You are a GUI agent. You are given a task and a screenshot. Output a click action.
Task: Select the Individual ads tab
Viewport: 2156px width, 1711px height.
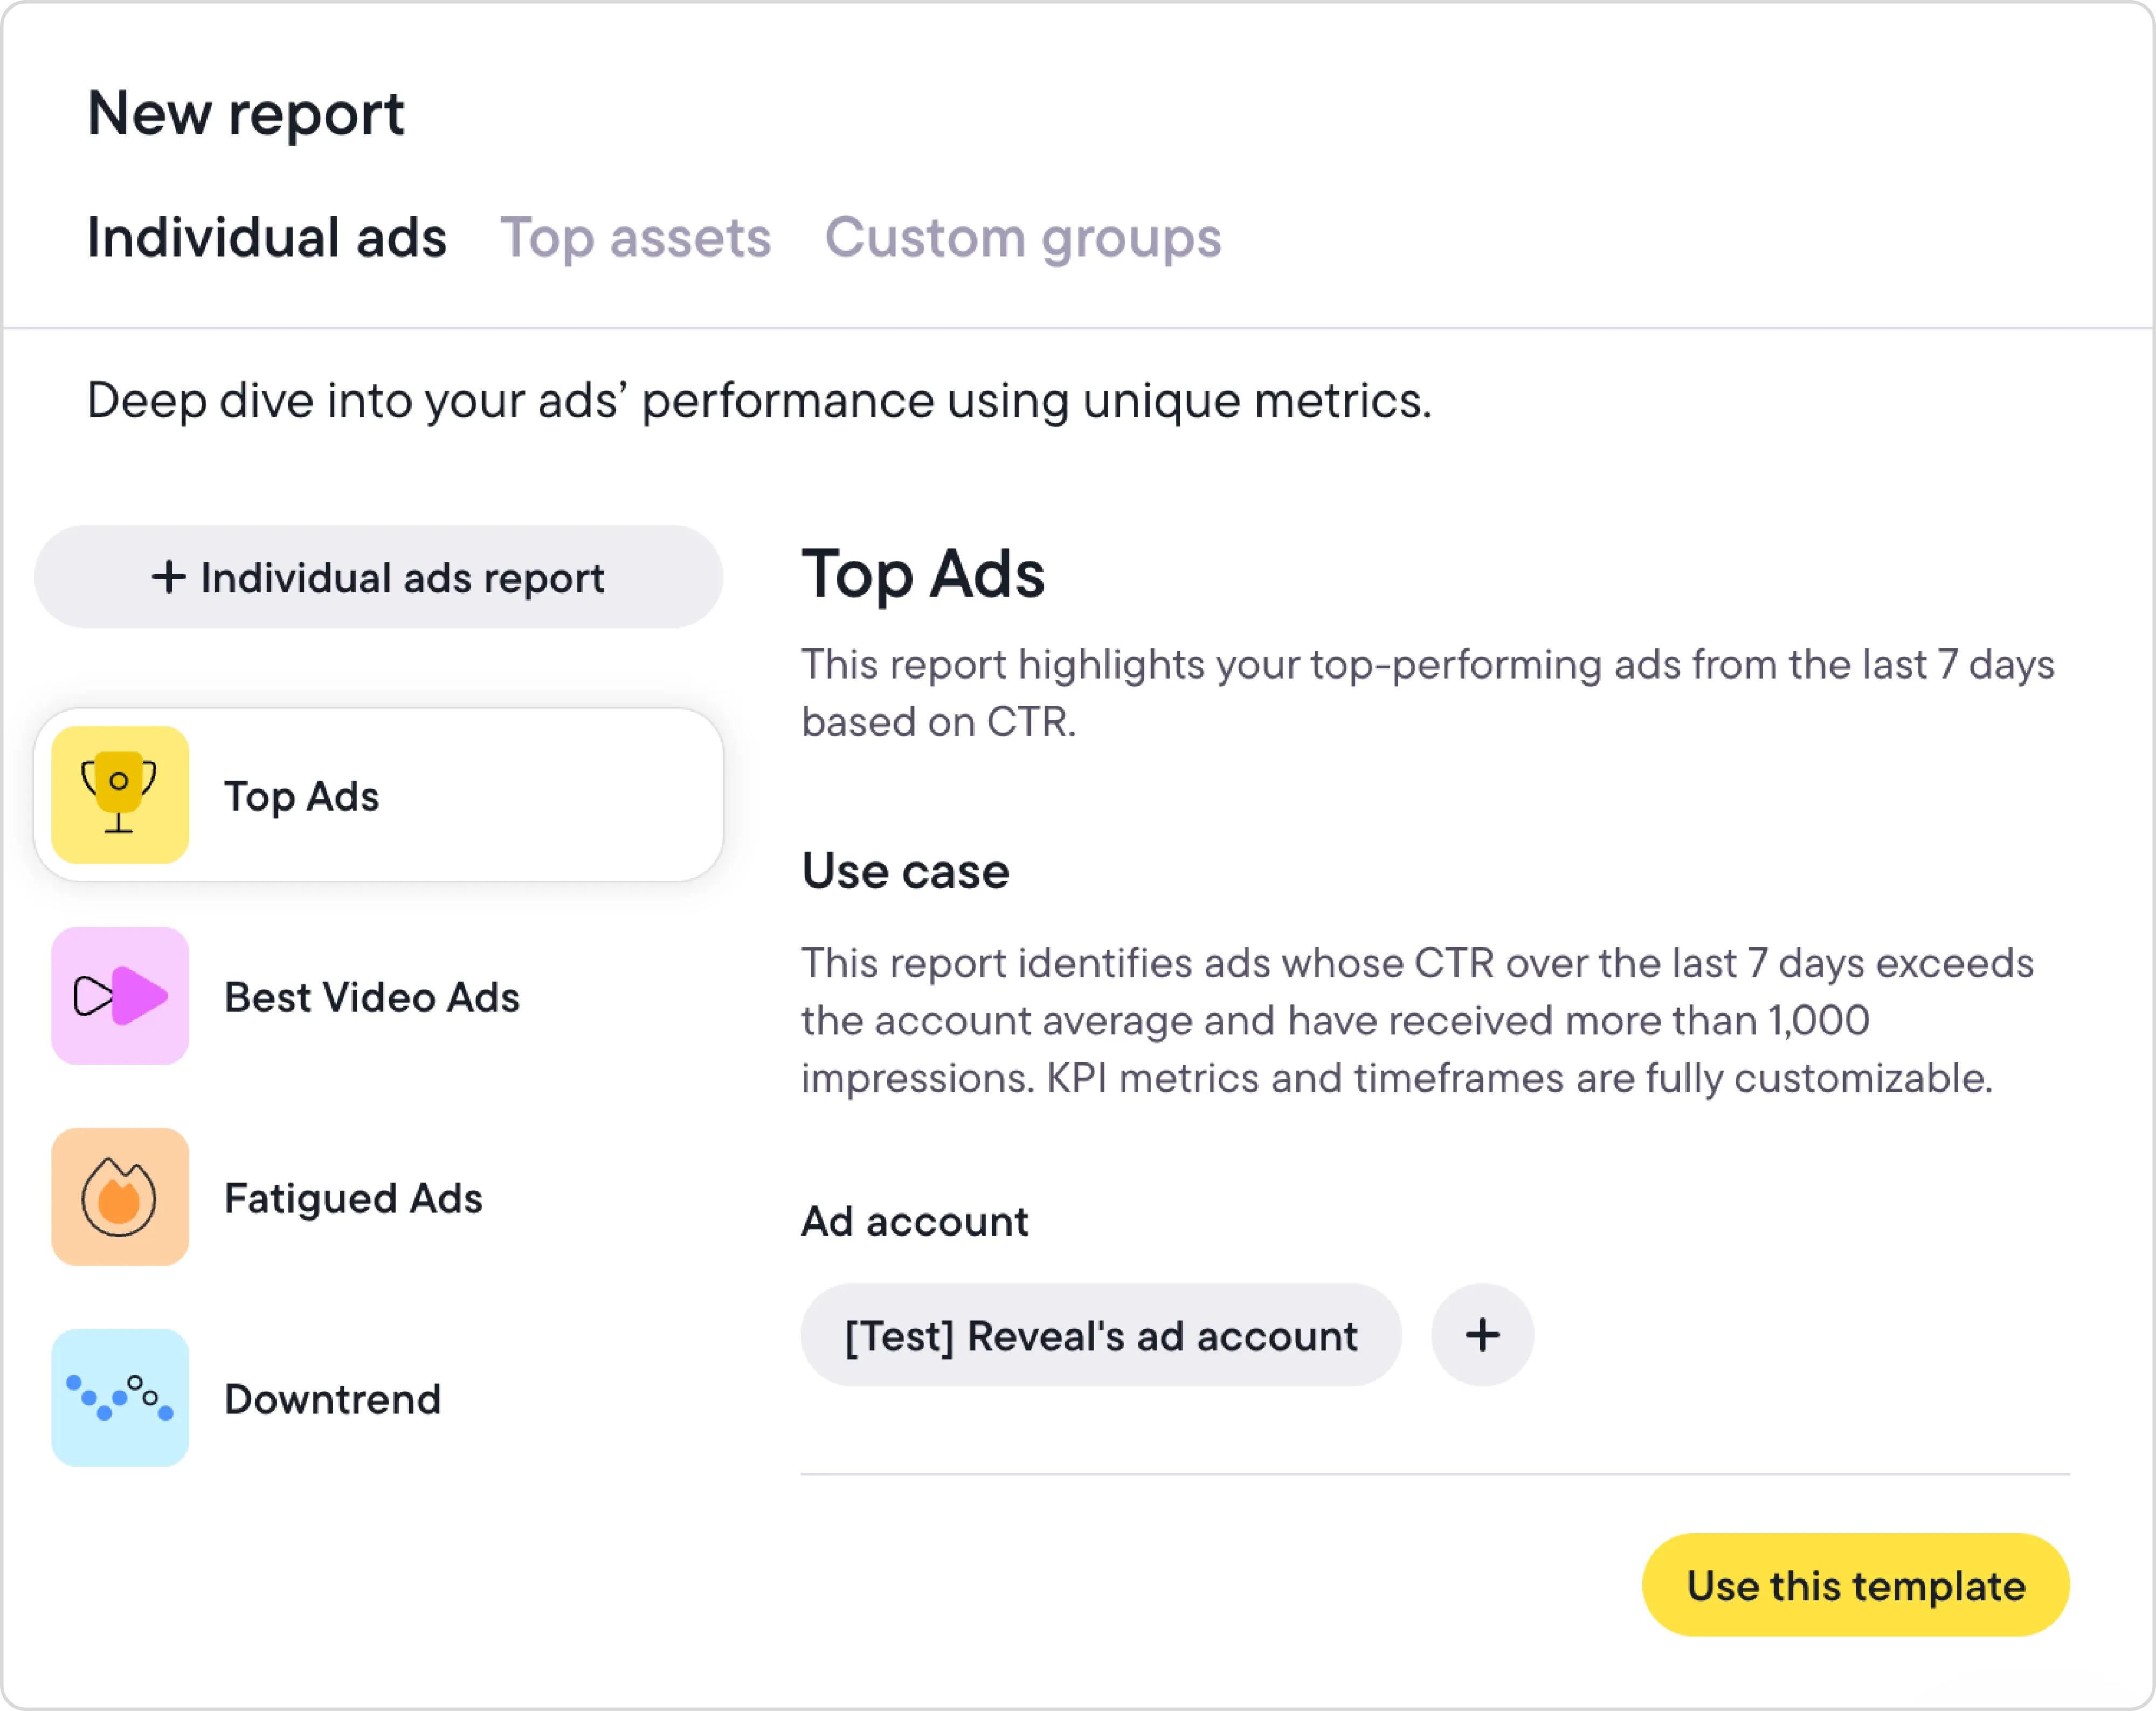point(266,238)
